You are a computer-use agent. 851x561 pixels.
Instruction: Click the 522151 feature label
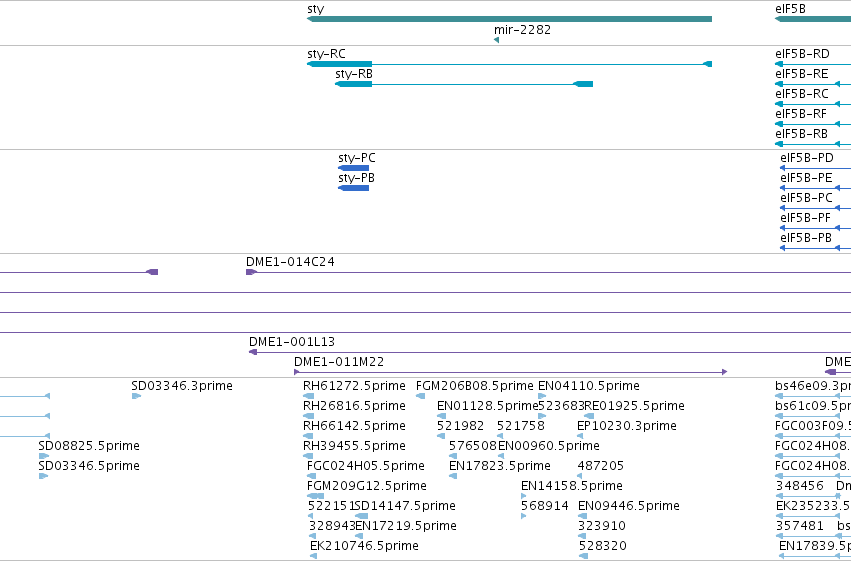pyautogui.click(x=331, y=506)
